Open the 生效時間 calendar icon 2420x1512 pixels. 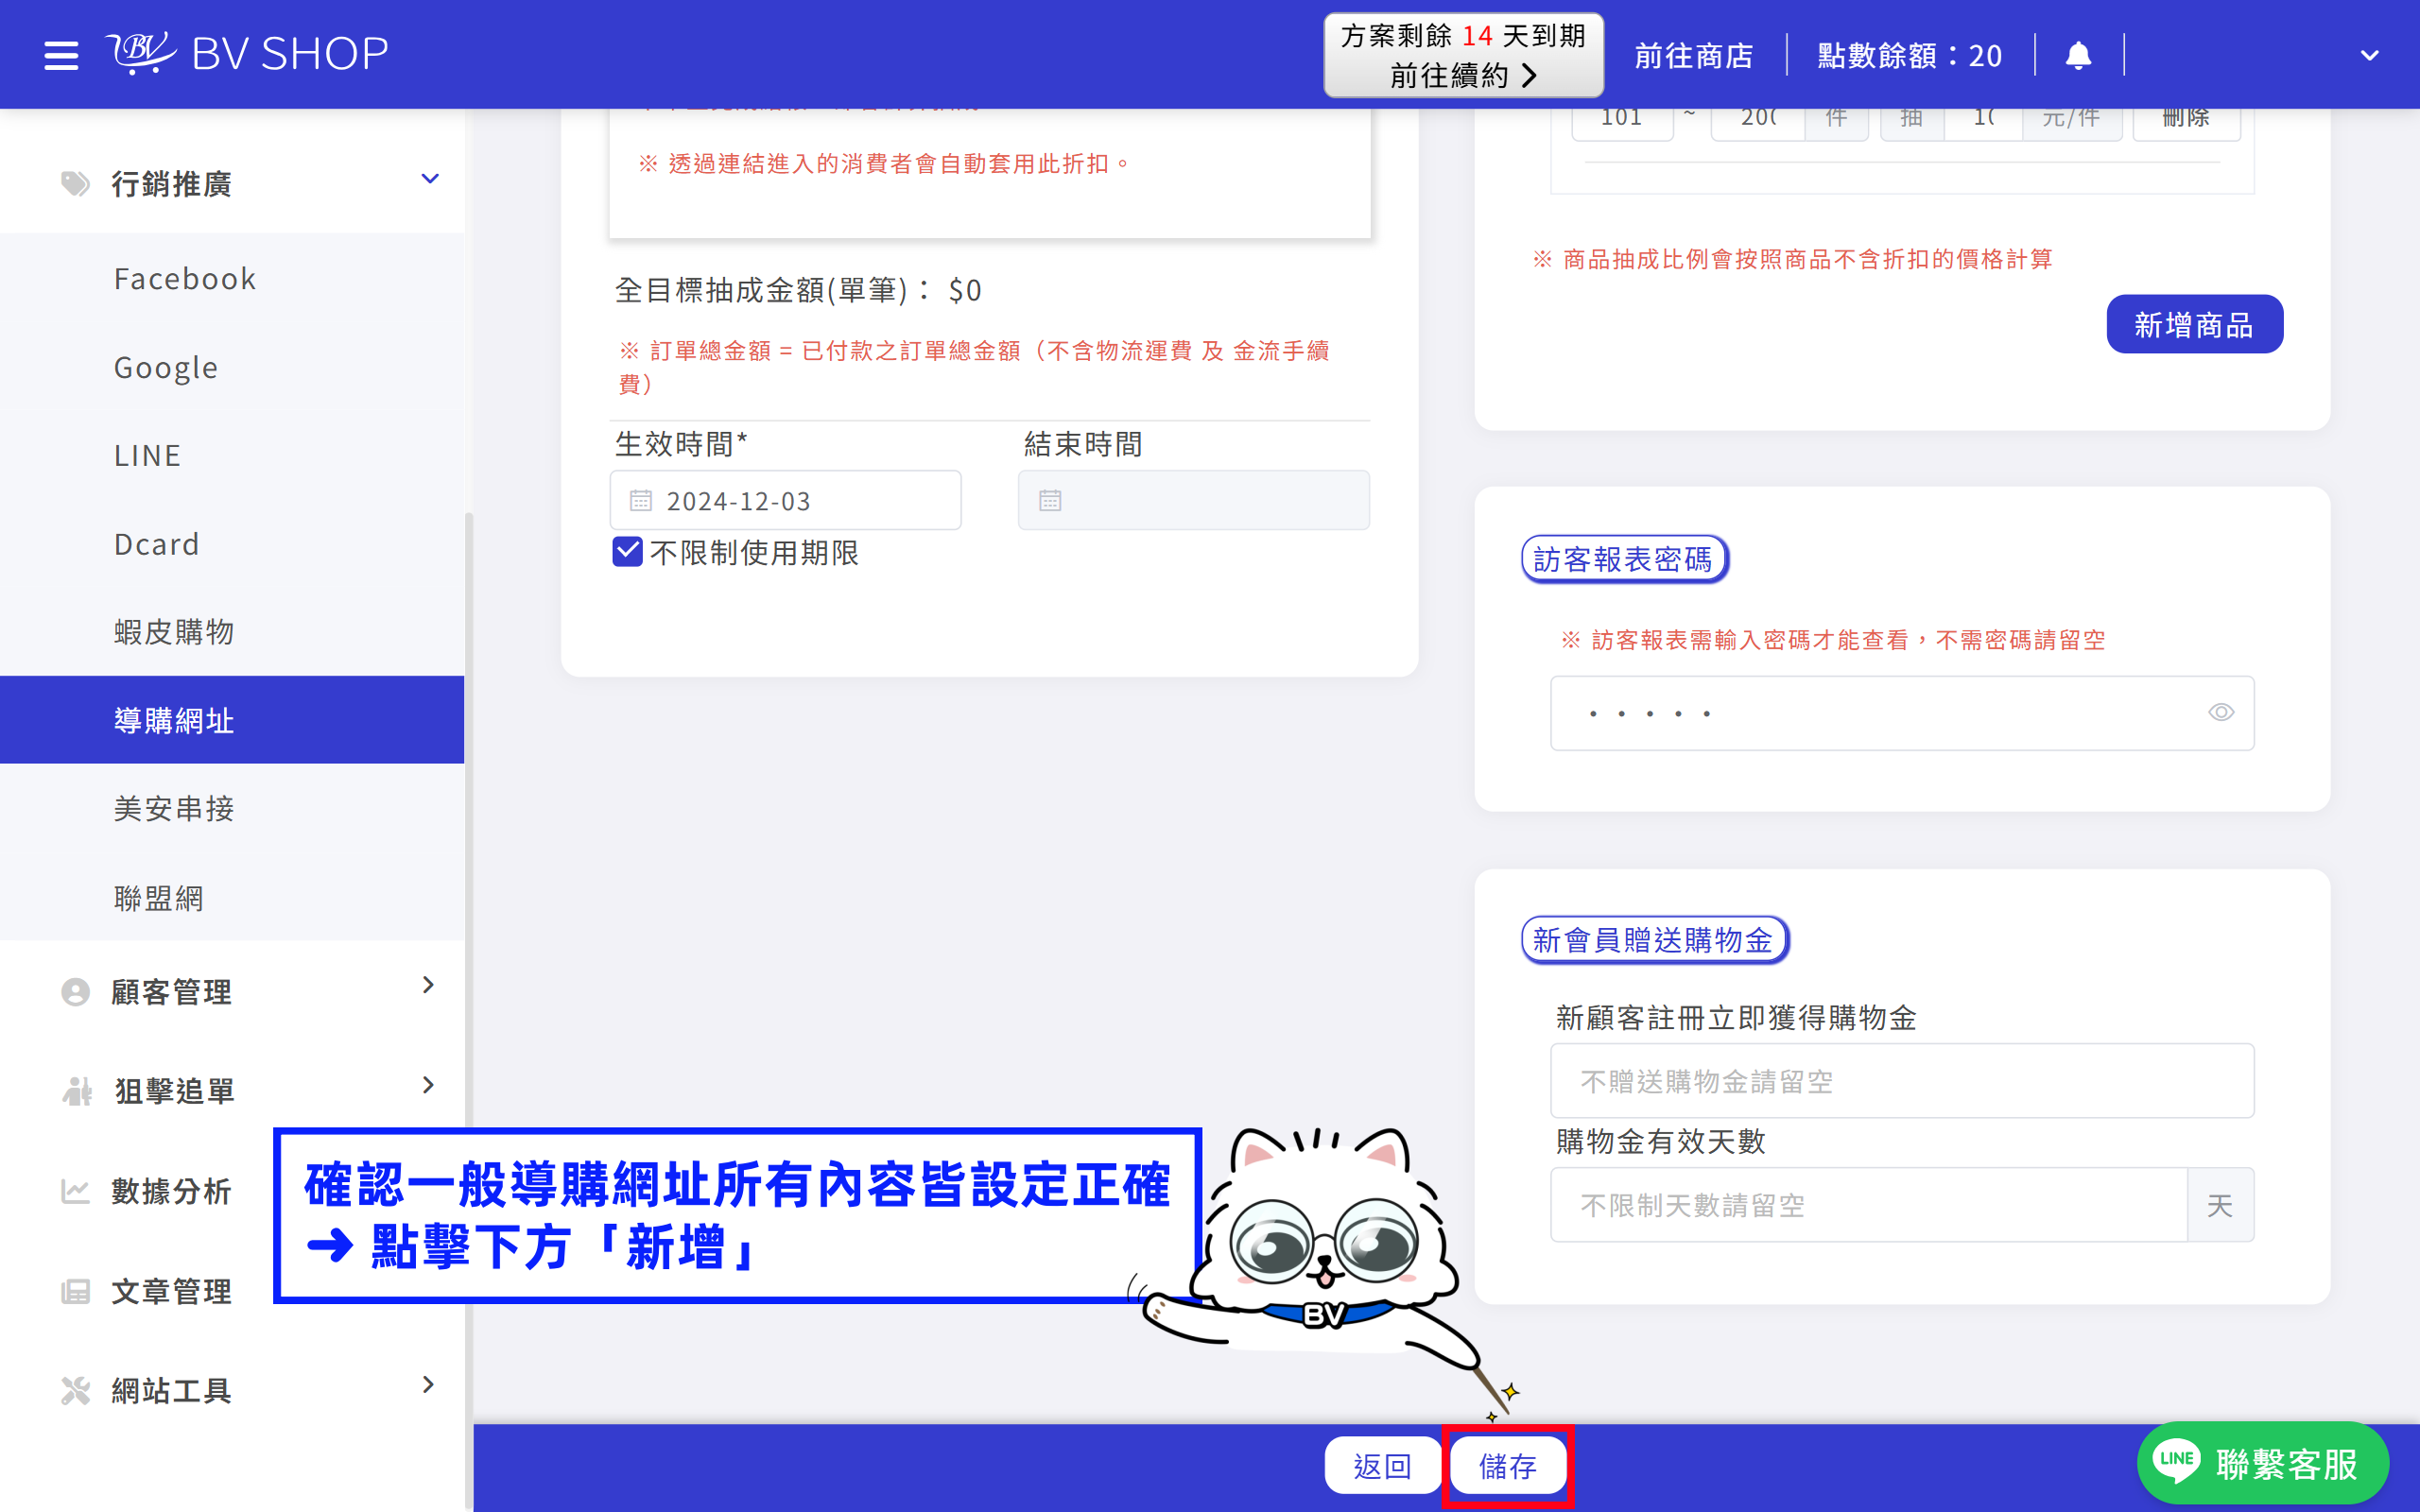point(640,501)
